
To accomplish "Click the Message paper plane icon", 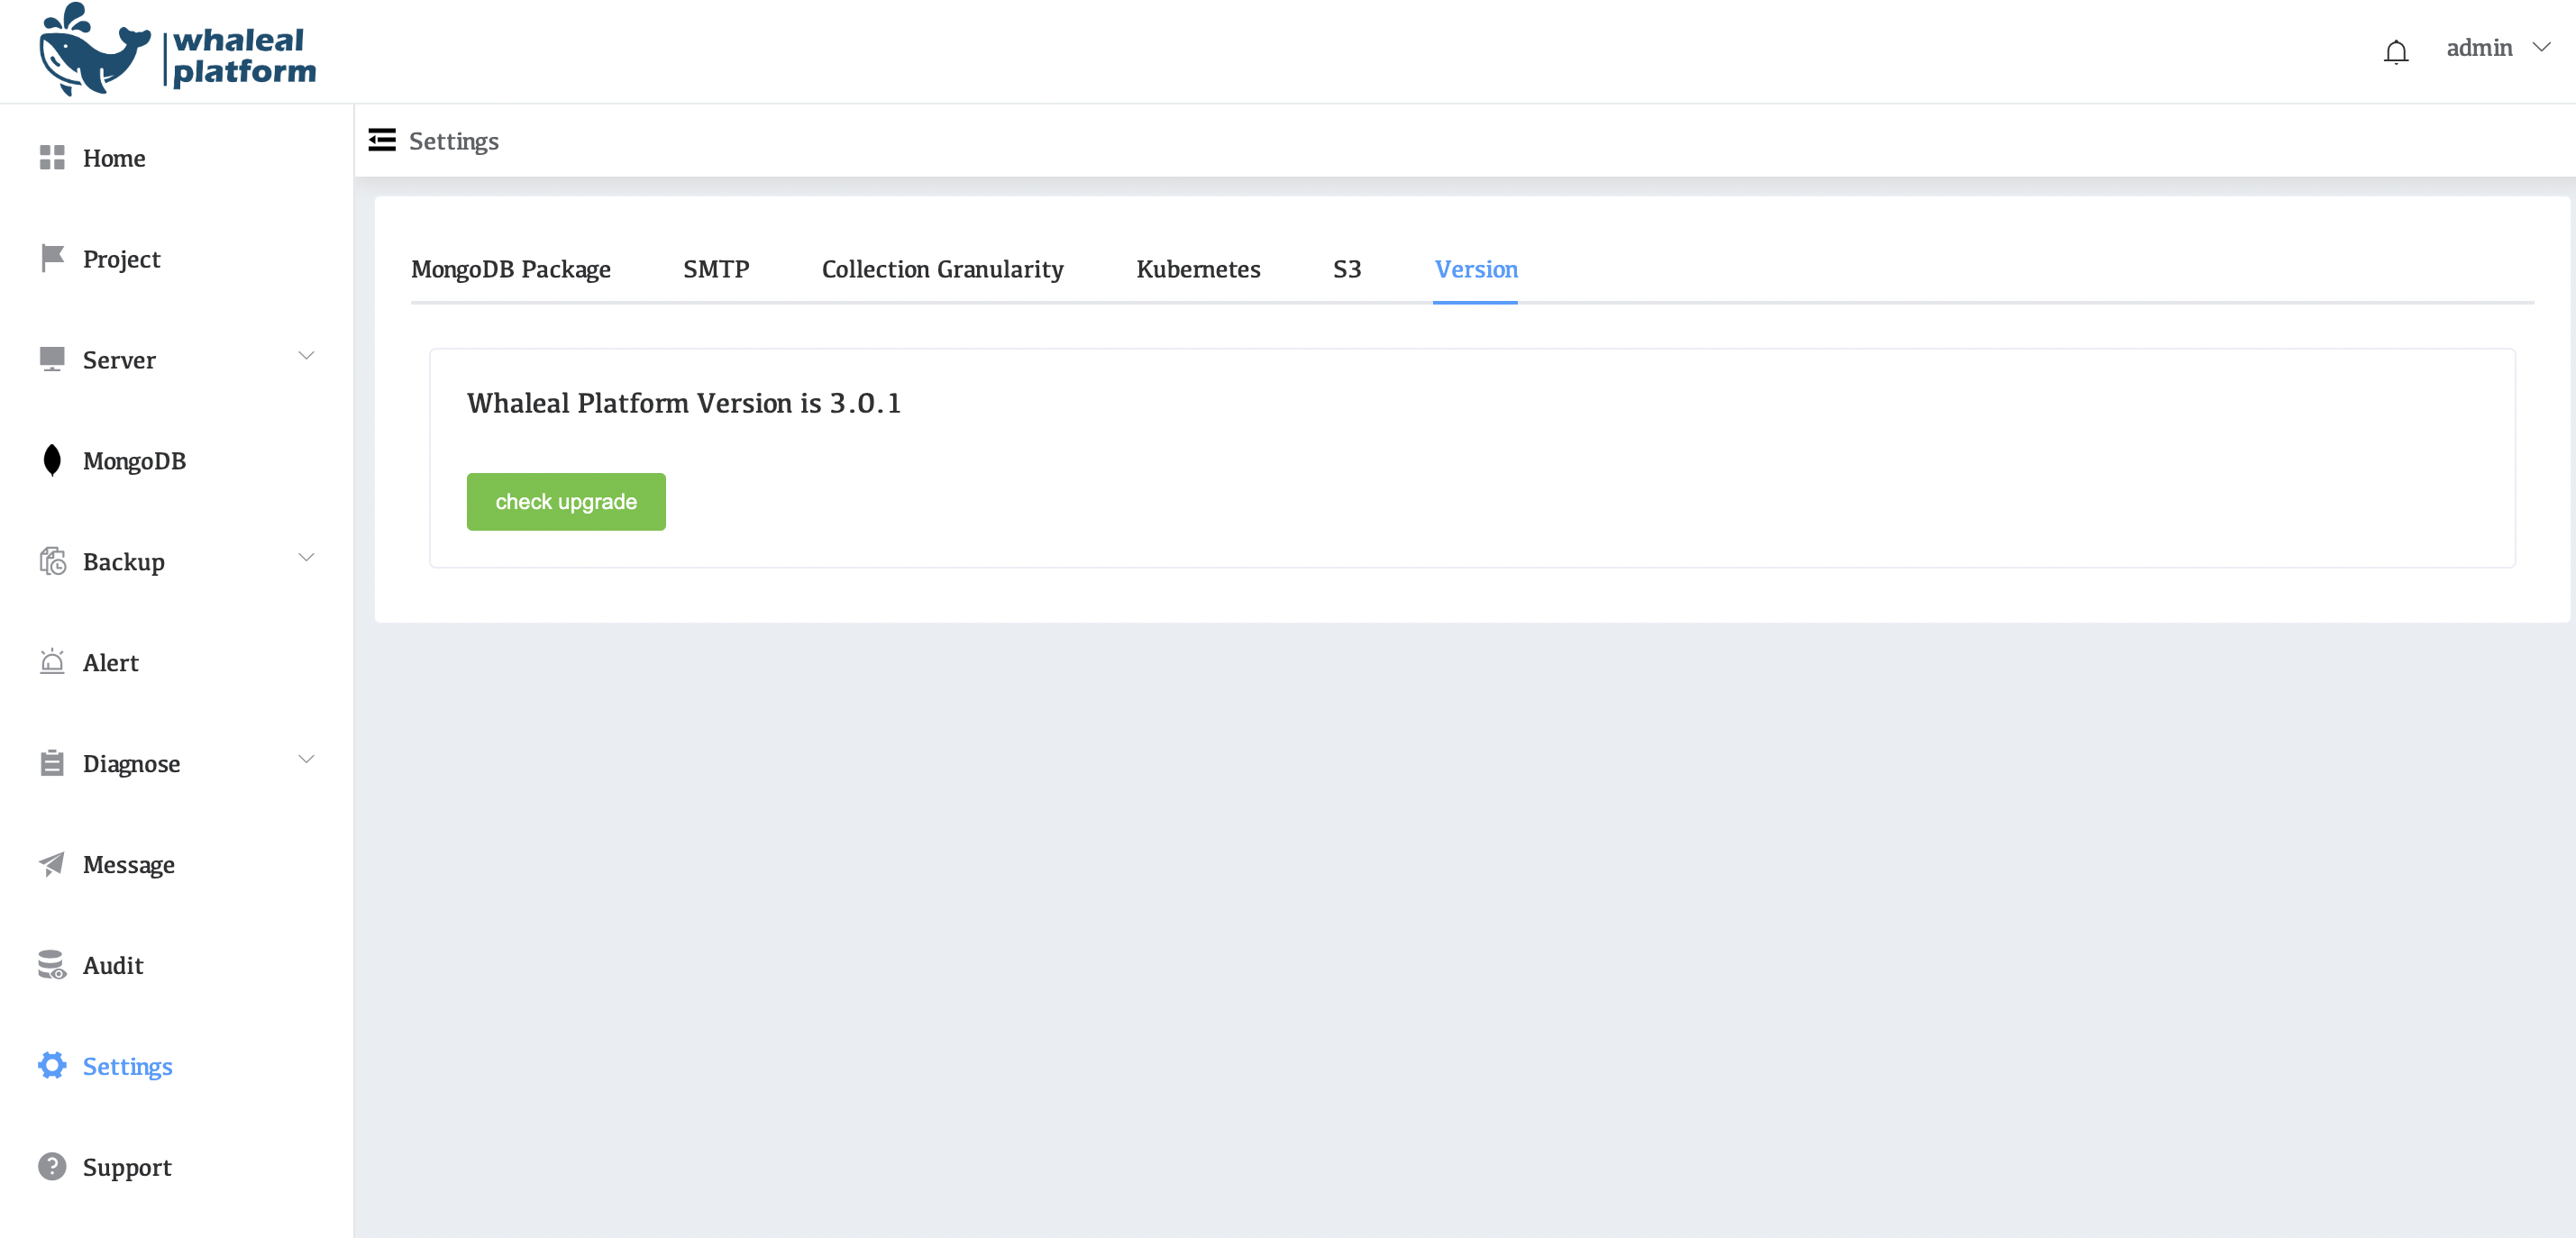I will pos(52,864).
